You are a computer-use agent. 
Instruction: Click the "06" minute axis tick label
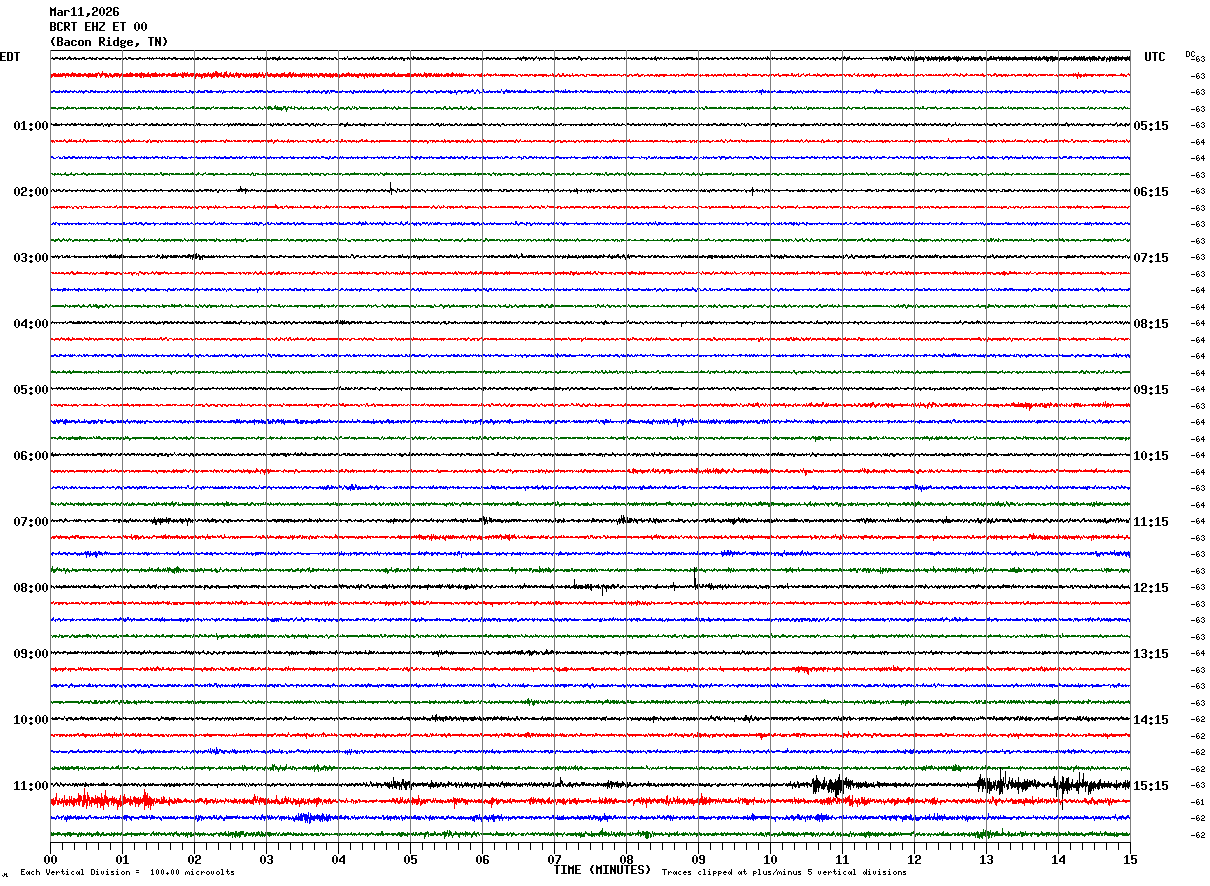482,860
